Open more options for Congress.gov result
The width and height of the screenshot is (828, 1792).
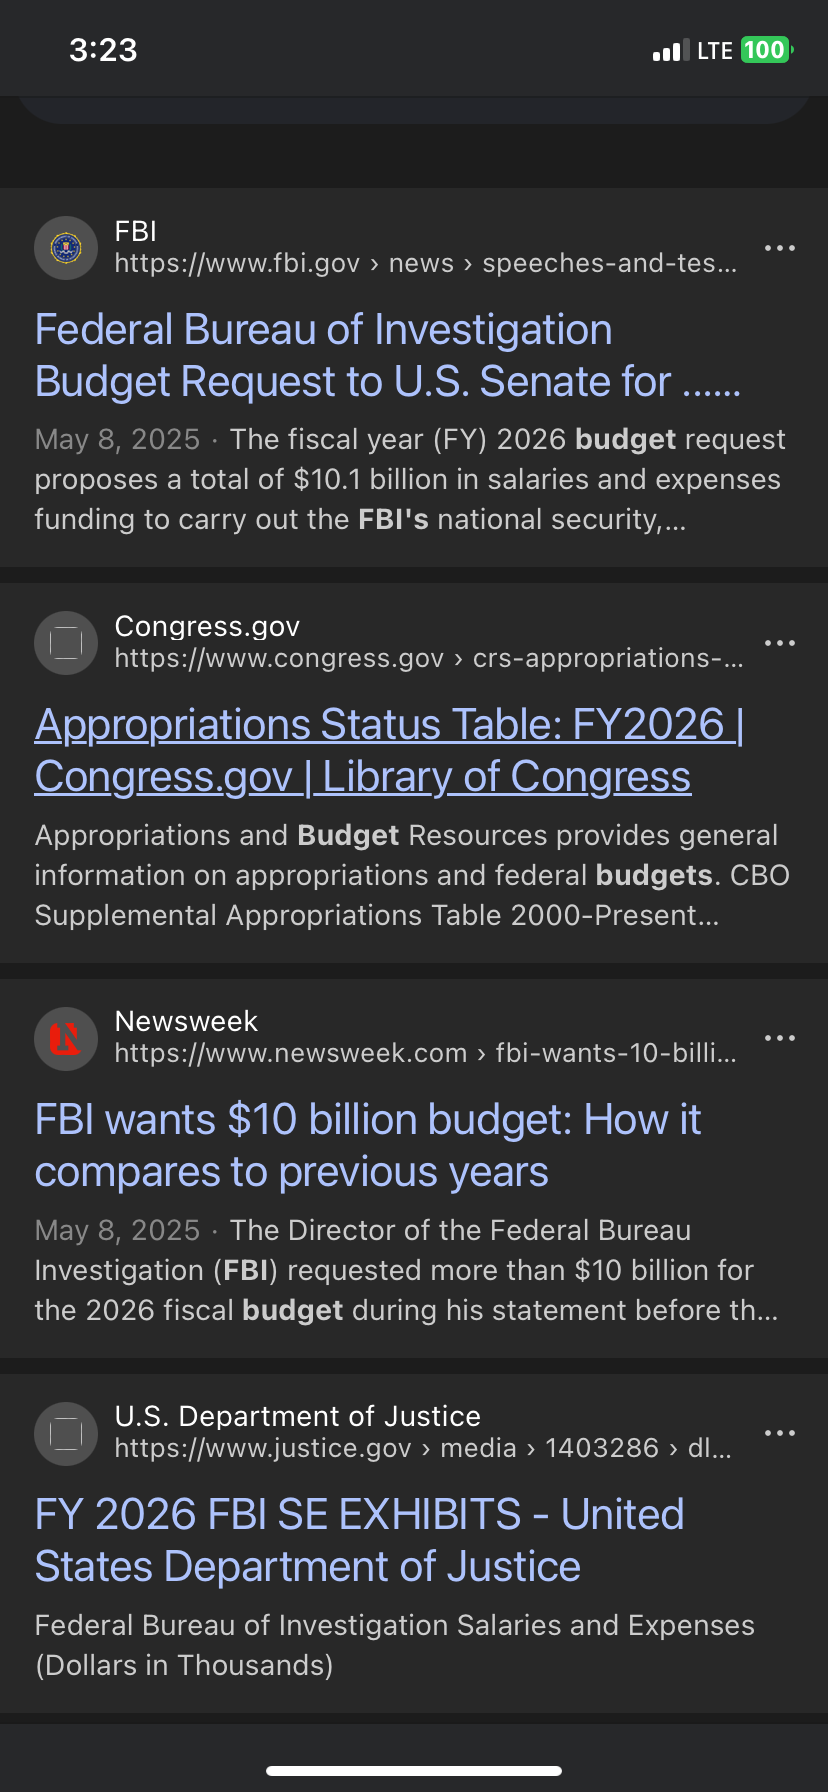(779, 643)
